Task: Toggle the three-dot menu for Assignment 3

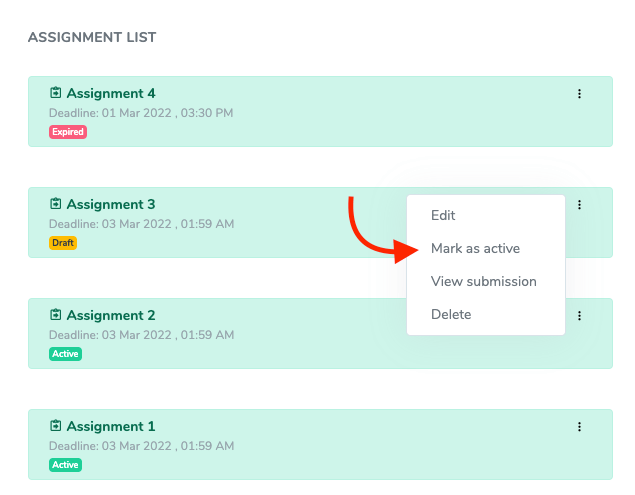Action: (579, 205)
